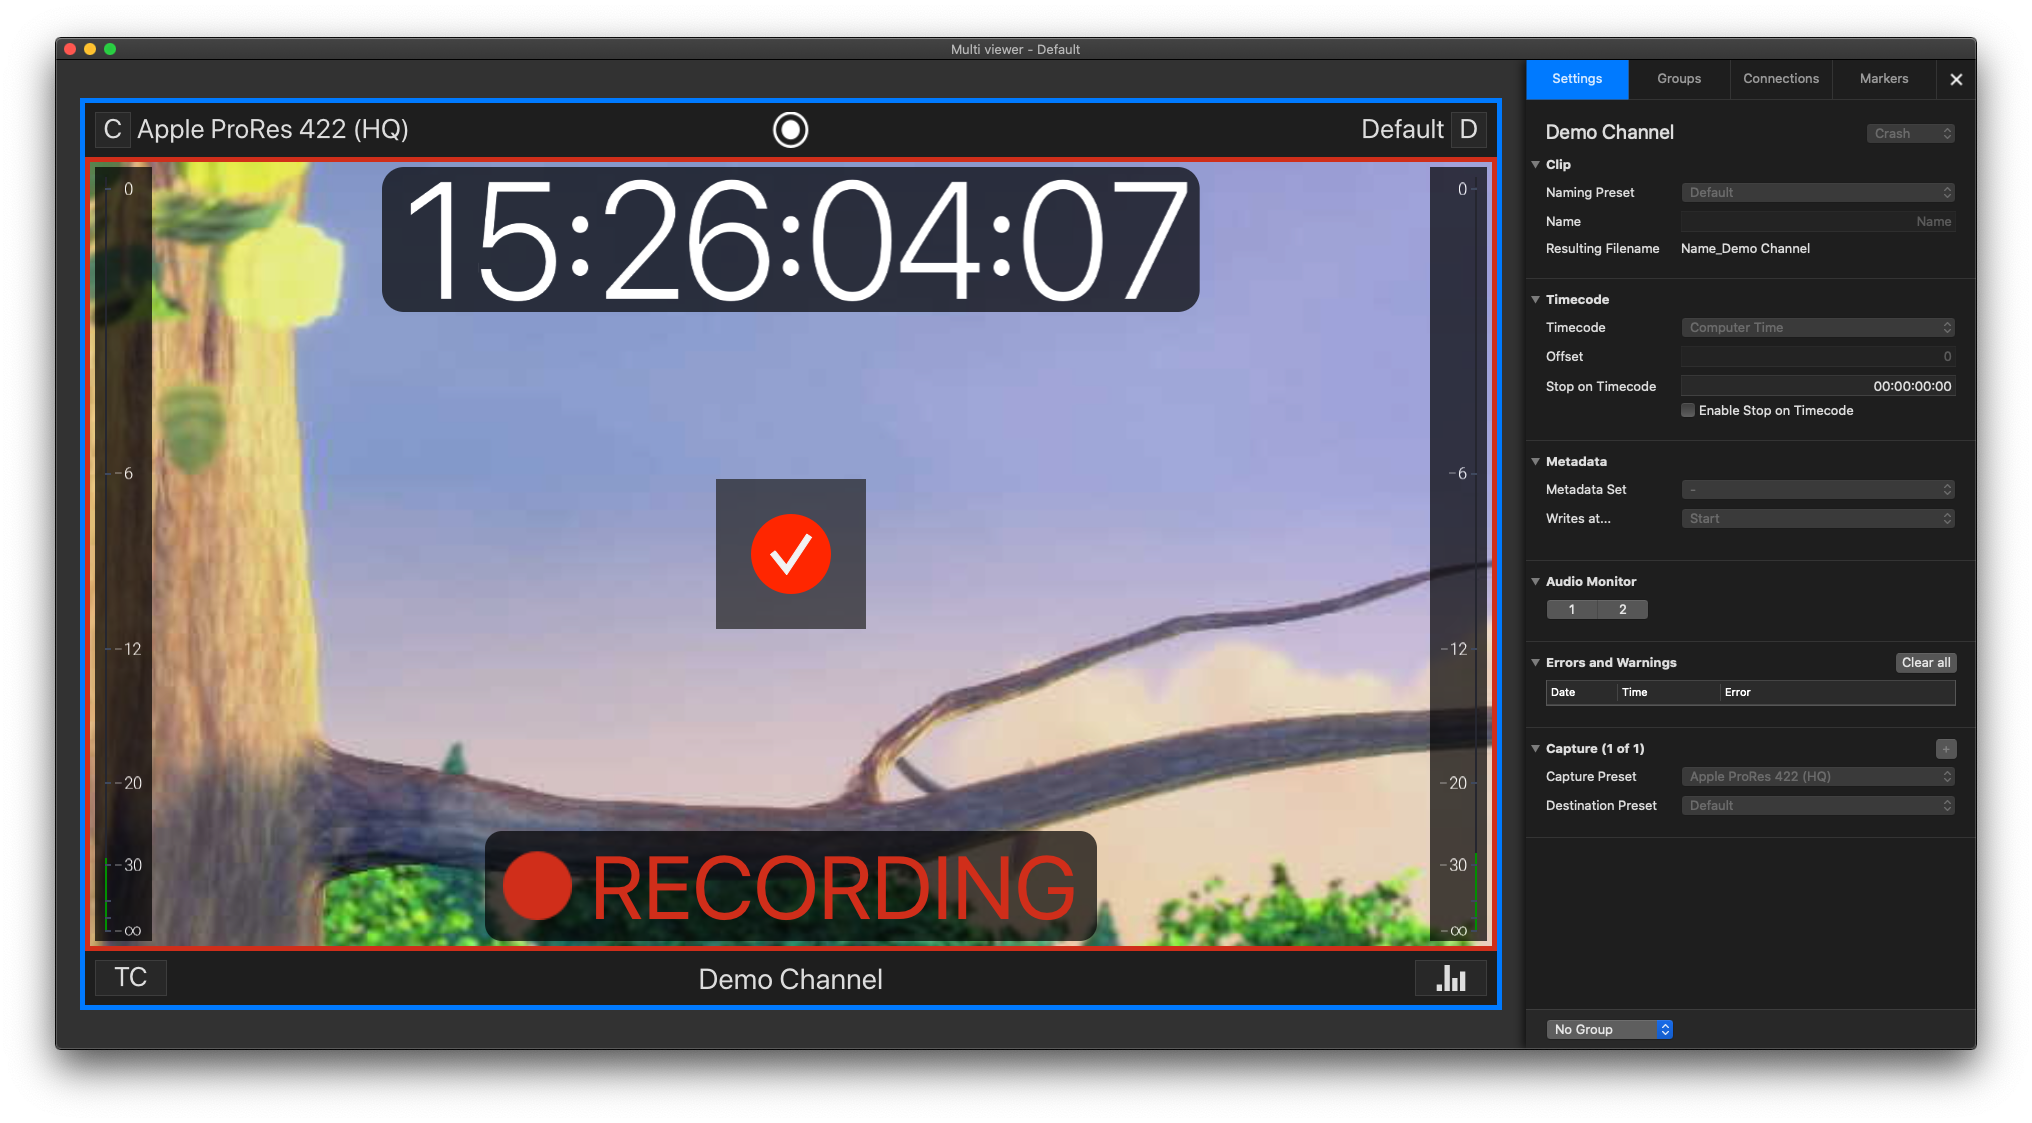This screenshot has width=2032, height=1123.
Task: Switch to the Groups tab
Action: (1679, 79)
